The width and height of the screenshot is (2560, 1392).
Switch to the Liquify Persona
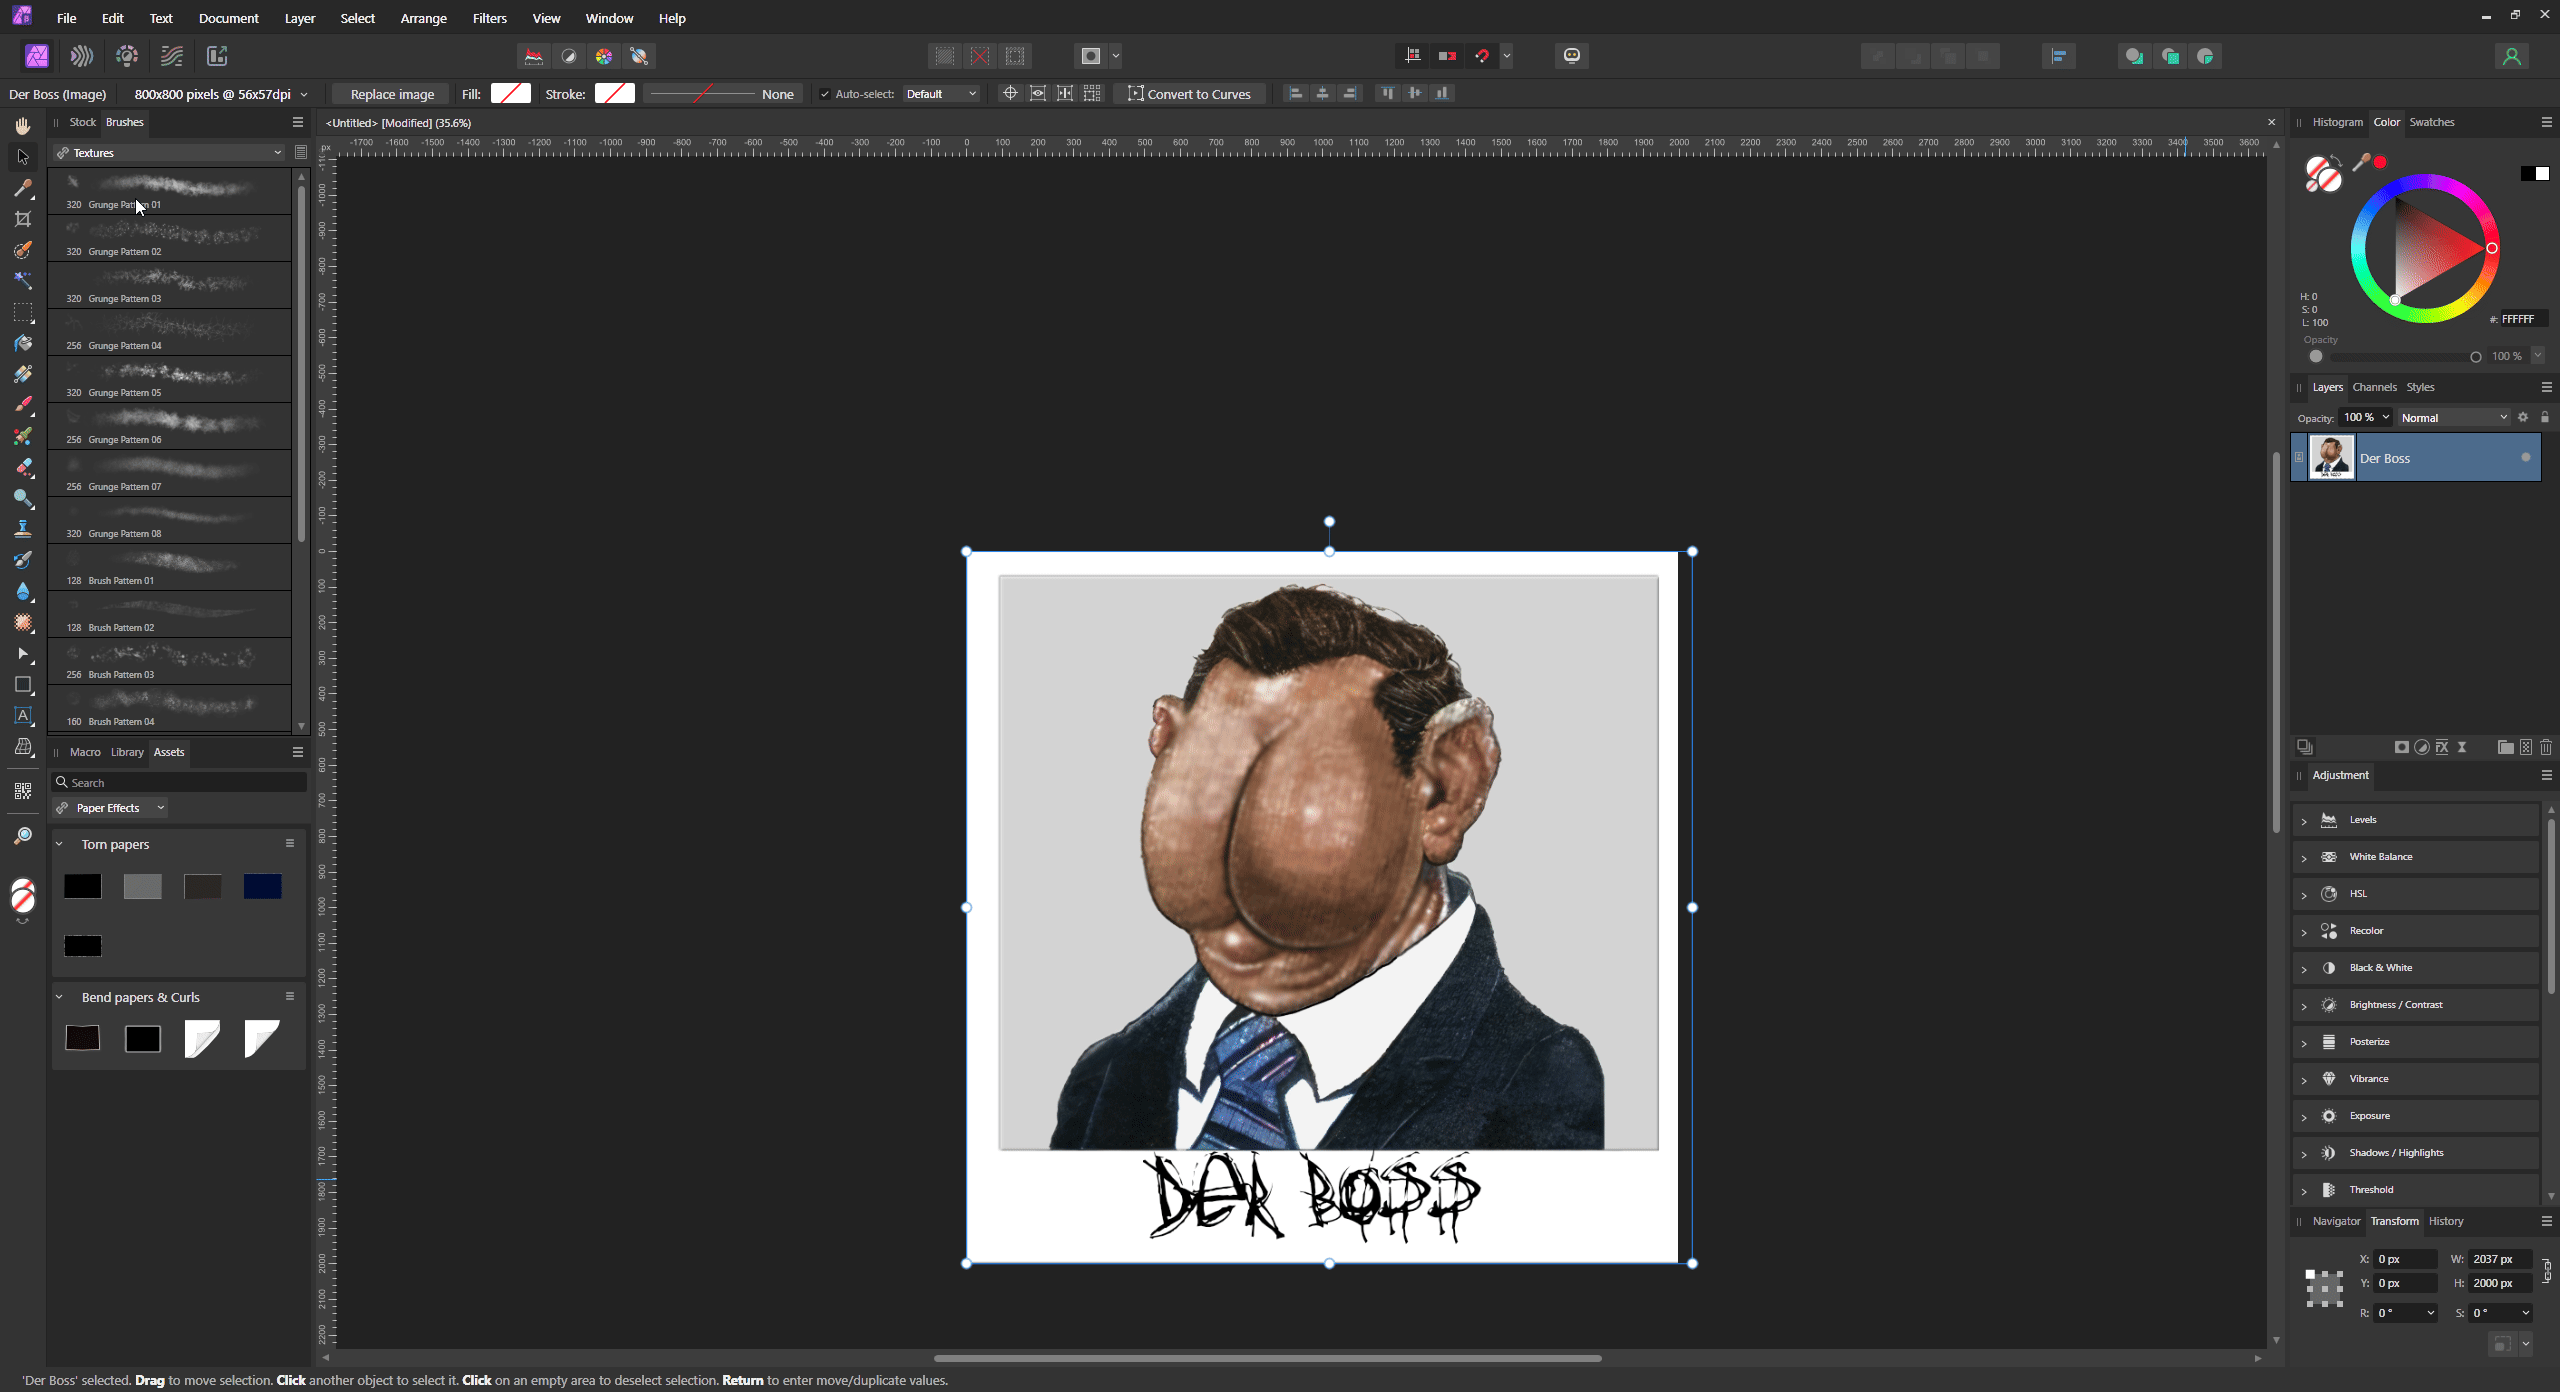pyautogui.click(x=82, y=56)
